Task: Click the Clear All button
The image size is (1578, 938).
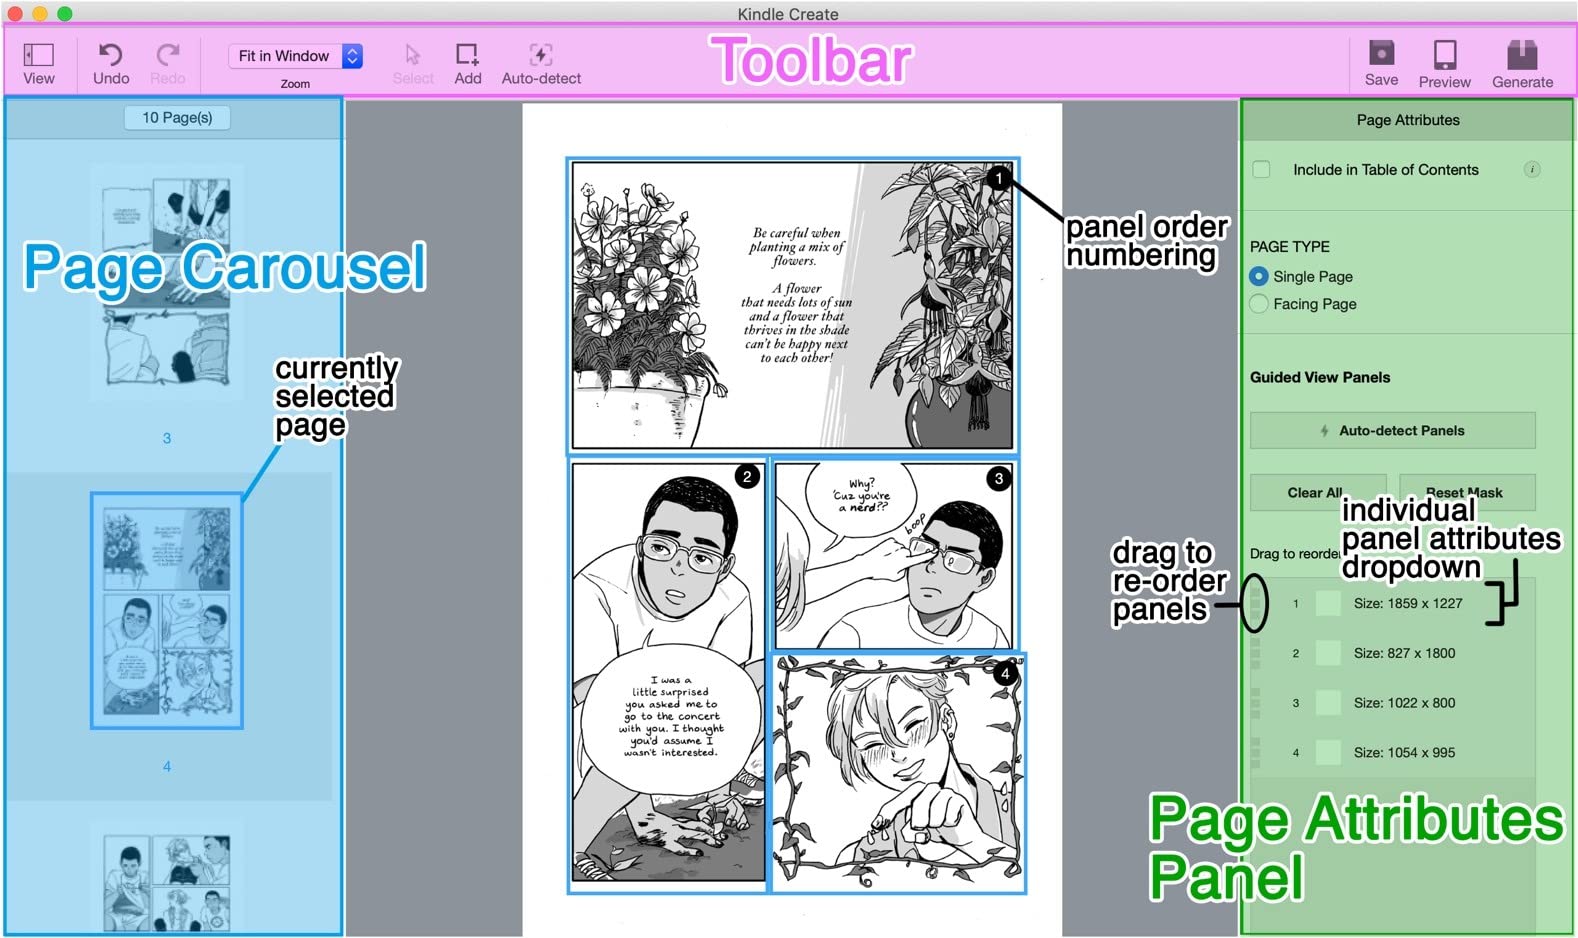Action: tap(1318, 492)
